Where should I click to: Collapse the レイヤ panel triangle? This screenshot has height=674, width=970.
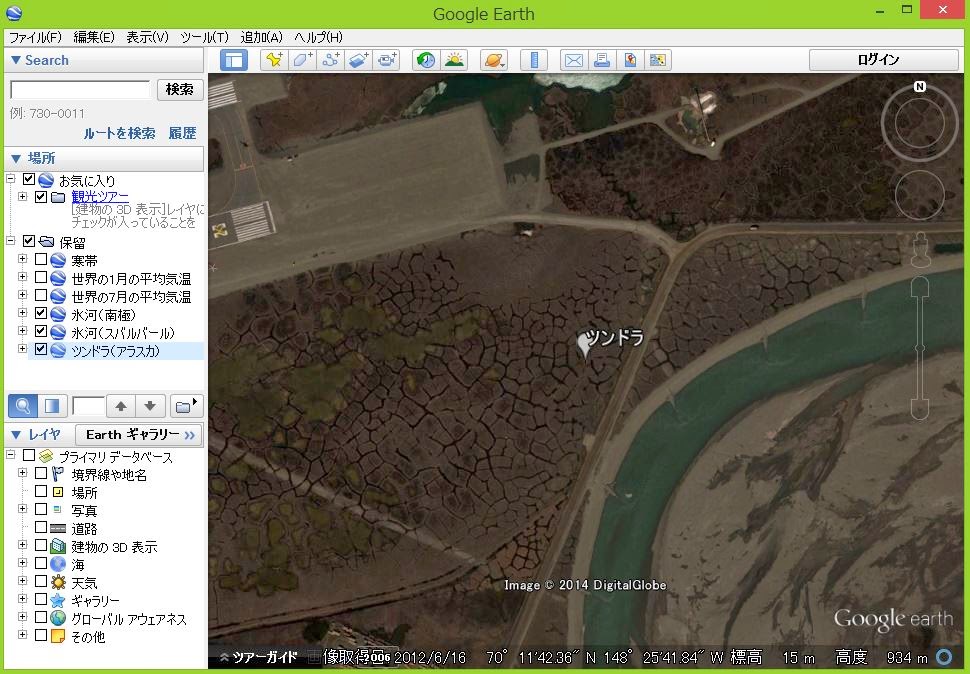pyautogui.click(x=16, y=435)
